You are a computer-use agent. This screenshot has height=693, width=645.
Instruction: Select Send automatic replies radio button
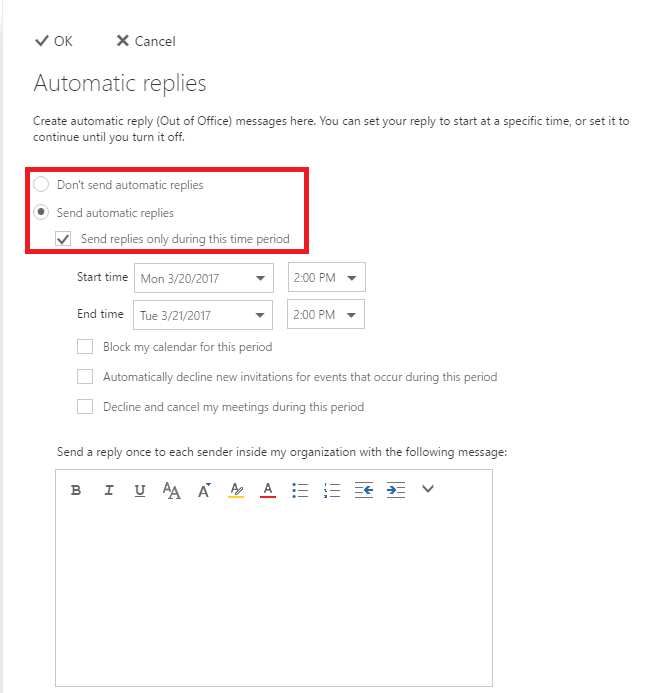(41, 213)
